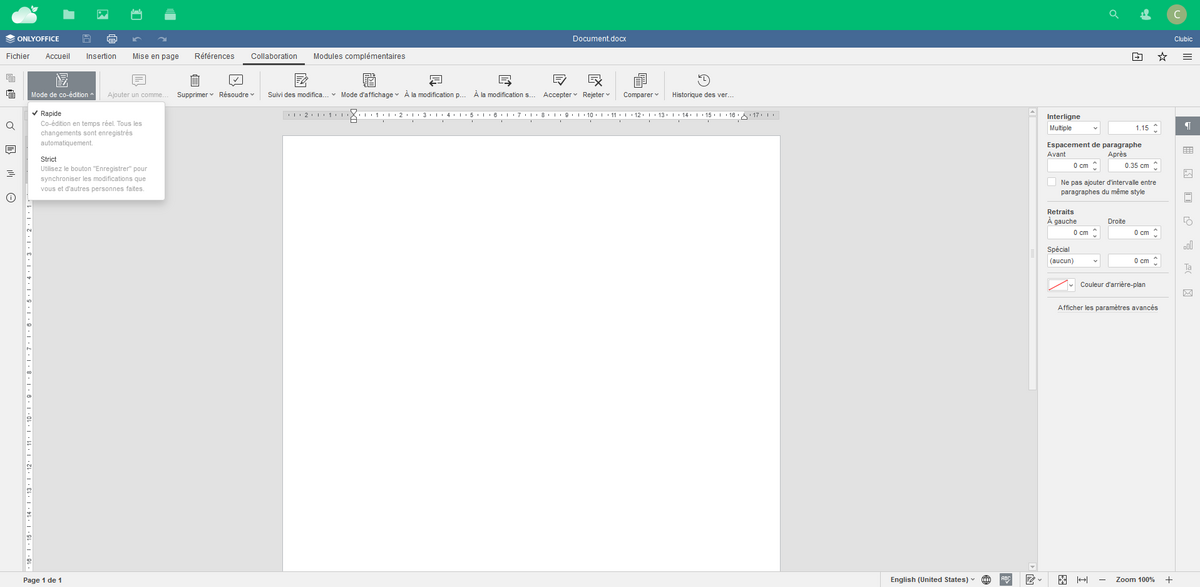The image size is (1200, 587).
Task: Set the document language globe icon
Action: (986, 579)
